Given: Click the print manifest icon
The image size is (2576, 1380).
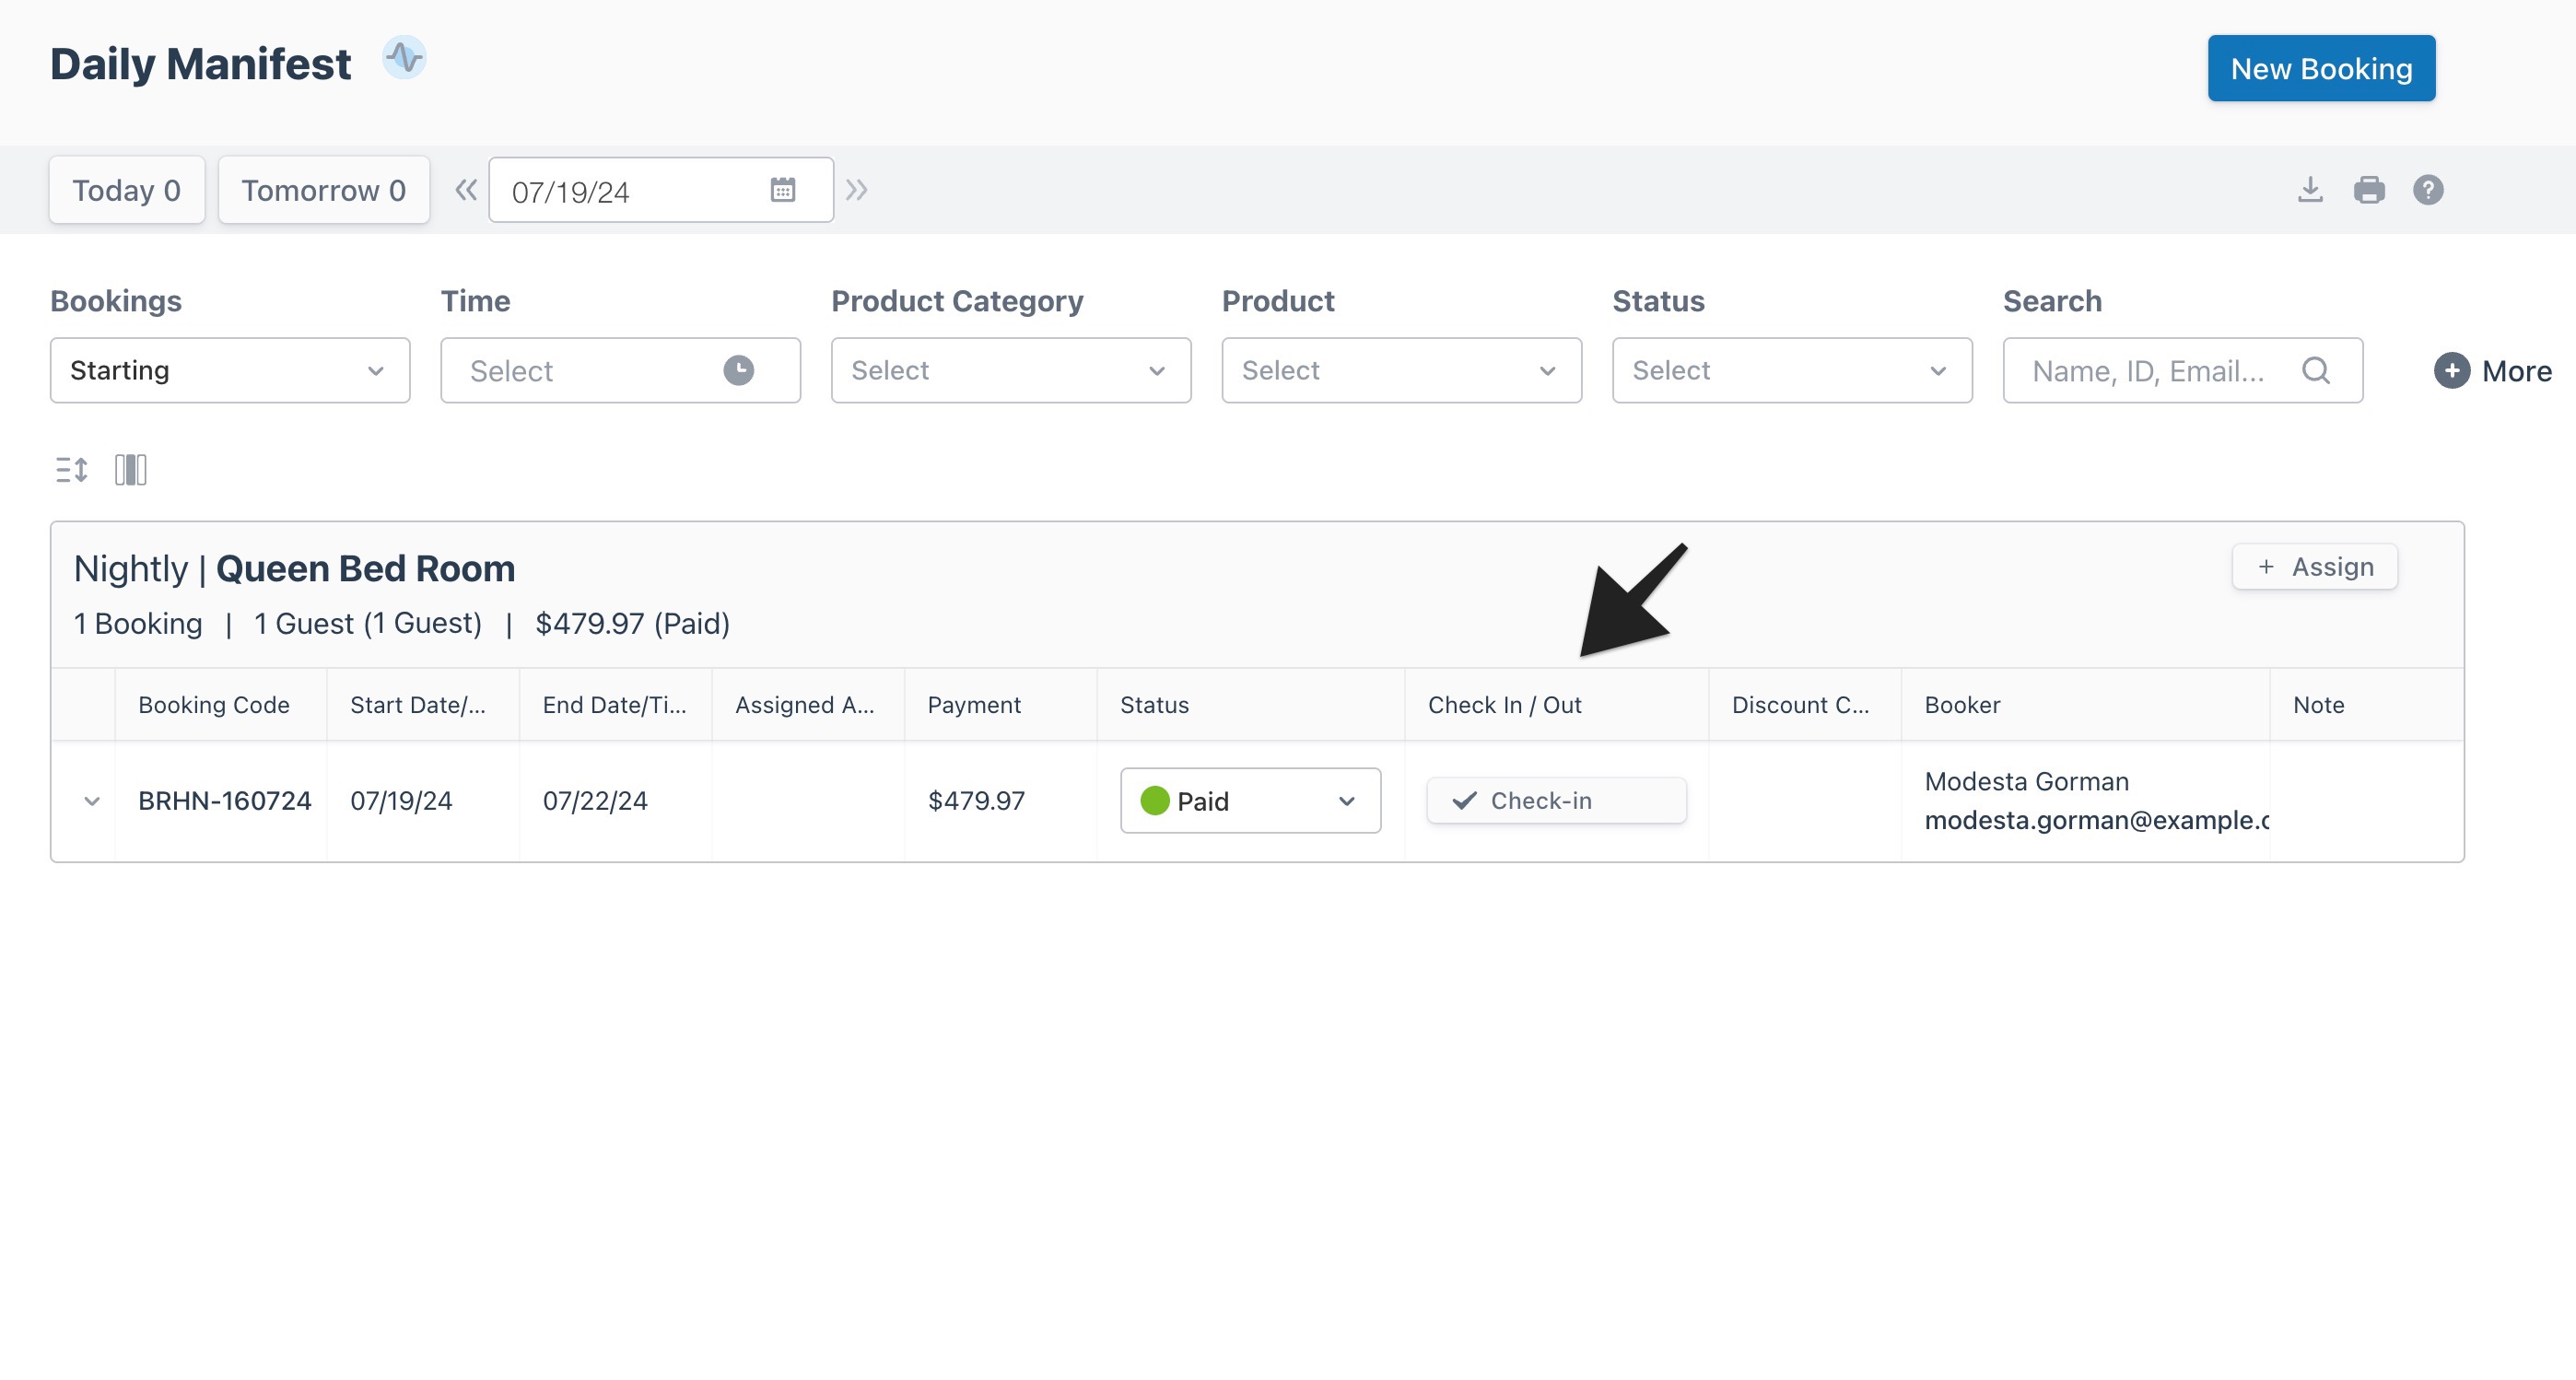Looking at the screenshot, I should 2369,190.
